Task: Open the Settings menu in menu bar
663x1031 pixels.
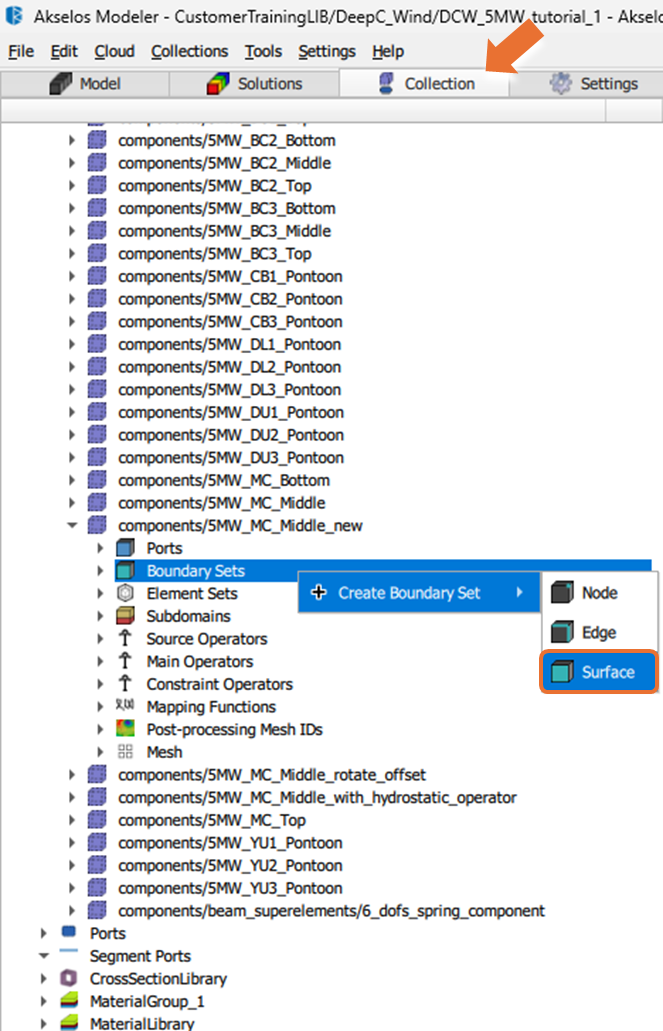Action: 327,51
